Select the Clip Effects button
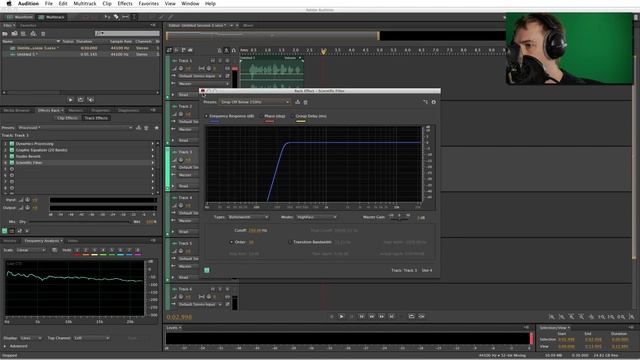Viewport: 640px width, 360px height. tap(67, 118)
